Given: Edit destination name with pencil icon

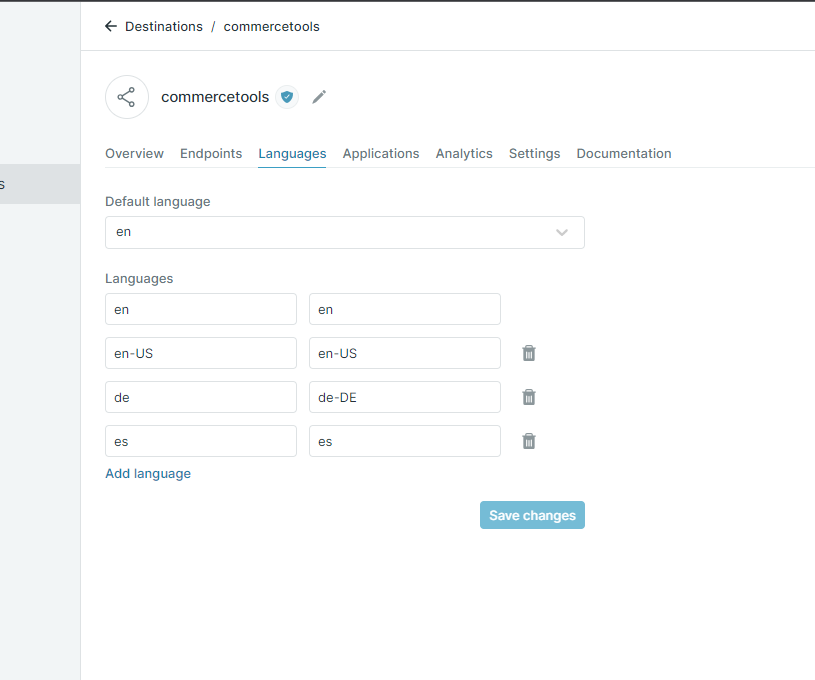Looking at the screenshot, I should (x=319, y=97).
